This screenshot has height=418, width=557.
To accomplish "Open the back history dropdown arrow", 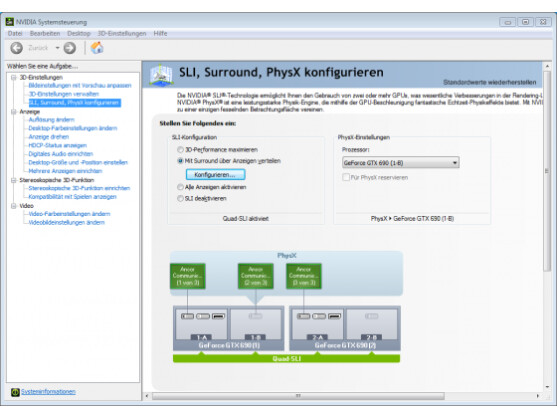I will pyautogui.click(x=57, y=48).
